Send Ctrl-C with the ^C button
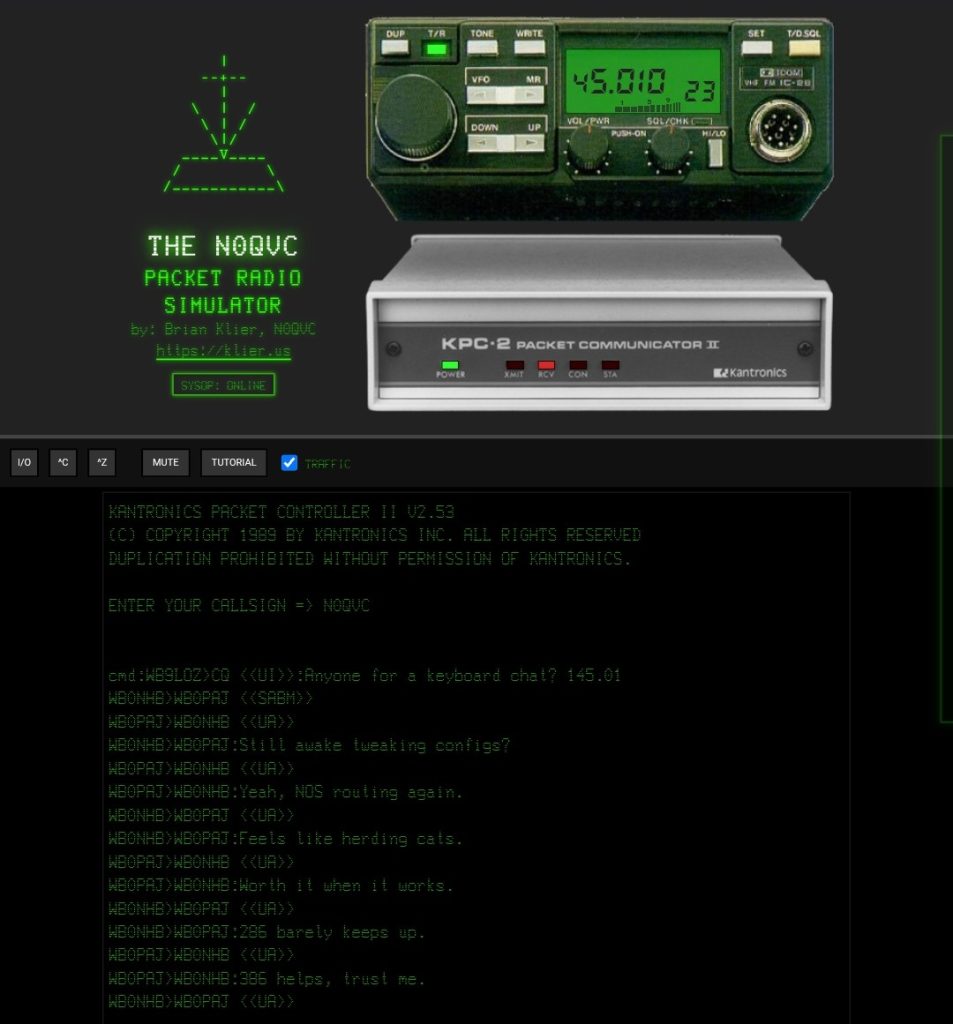Viewport: 953px width, 1024px height. click(63, 463)
